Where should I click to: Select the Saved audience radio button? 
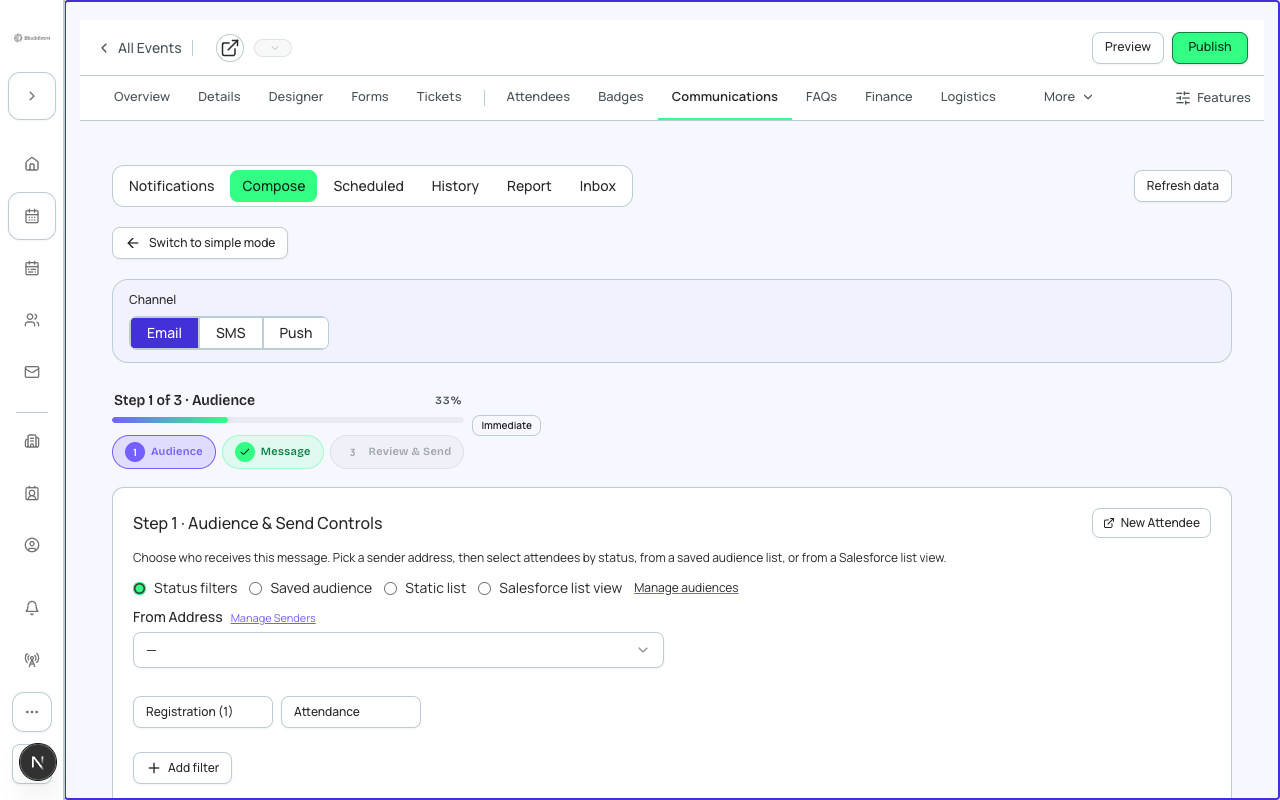pyautogui.click(x=256, y=588)
